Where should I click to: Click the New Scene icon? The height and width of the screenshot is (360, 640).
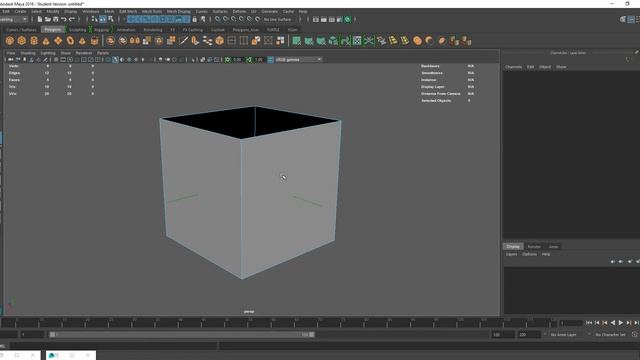[x=40, y=19]
